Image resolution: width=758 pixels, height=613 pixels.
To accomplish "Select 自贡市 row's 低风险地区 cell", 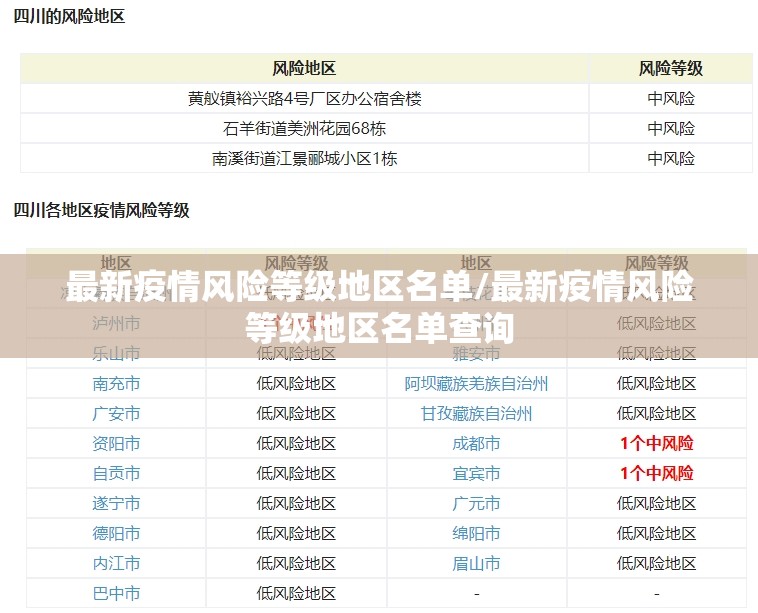I will pos(296,473).
